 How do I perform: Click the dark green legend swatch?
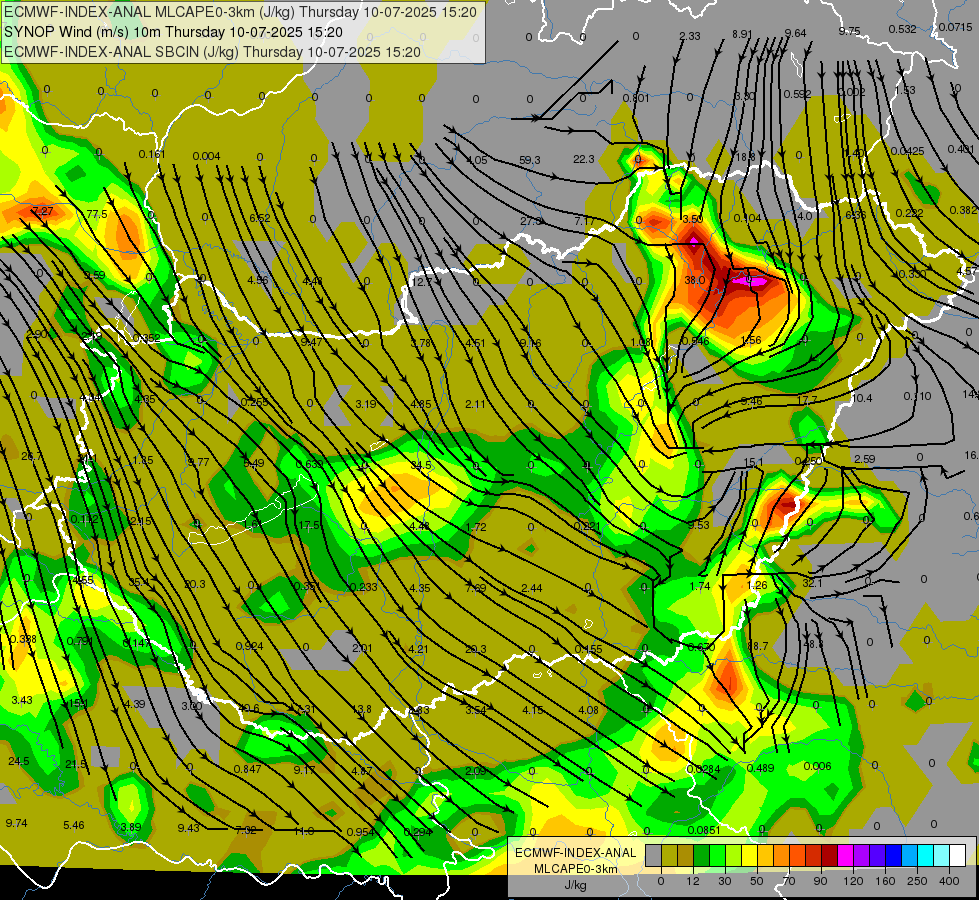click(x=701, y=856)
